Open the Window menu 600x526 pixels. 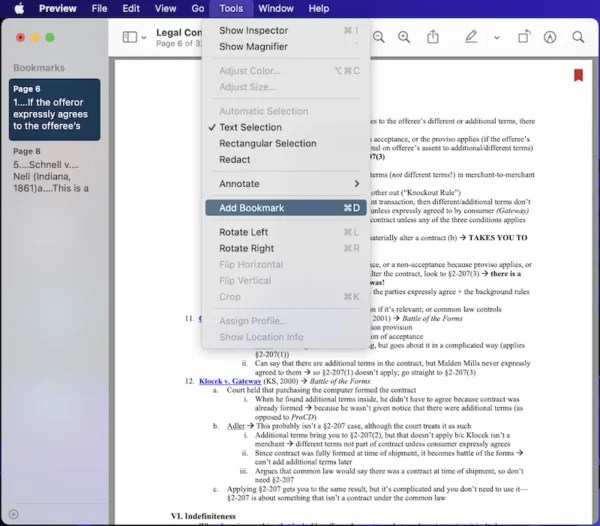[276, 8]
